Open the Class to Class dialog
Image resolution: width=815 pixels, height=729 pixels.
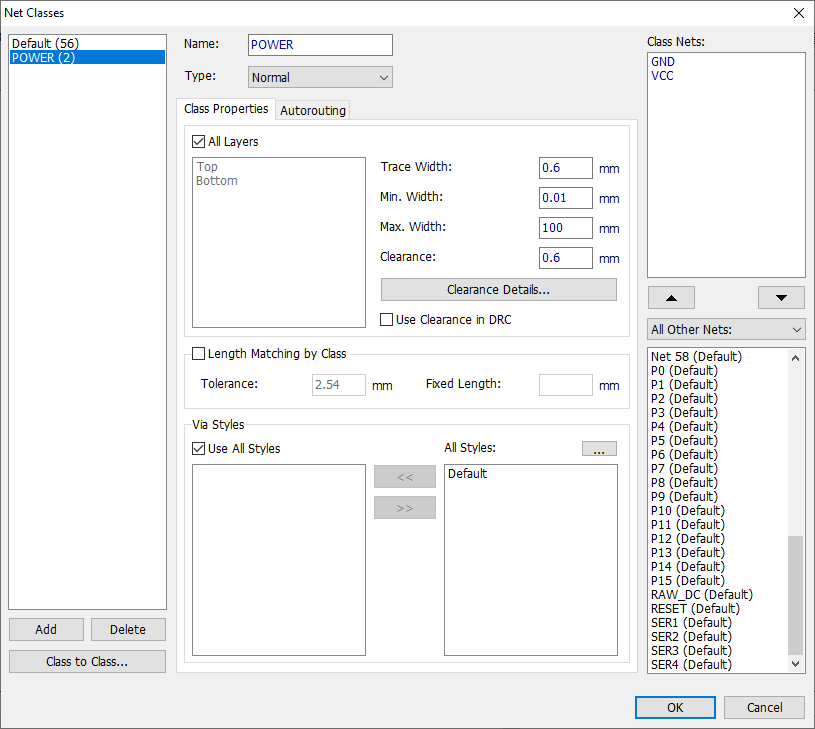click(87, 661)
